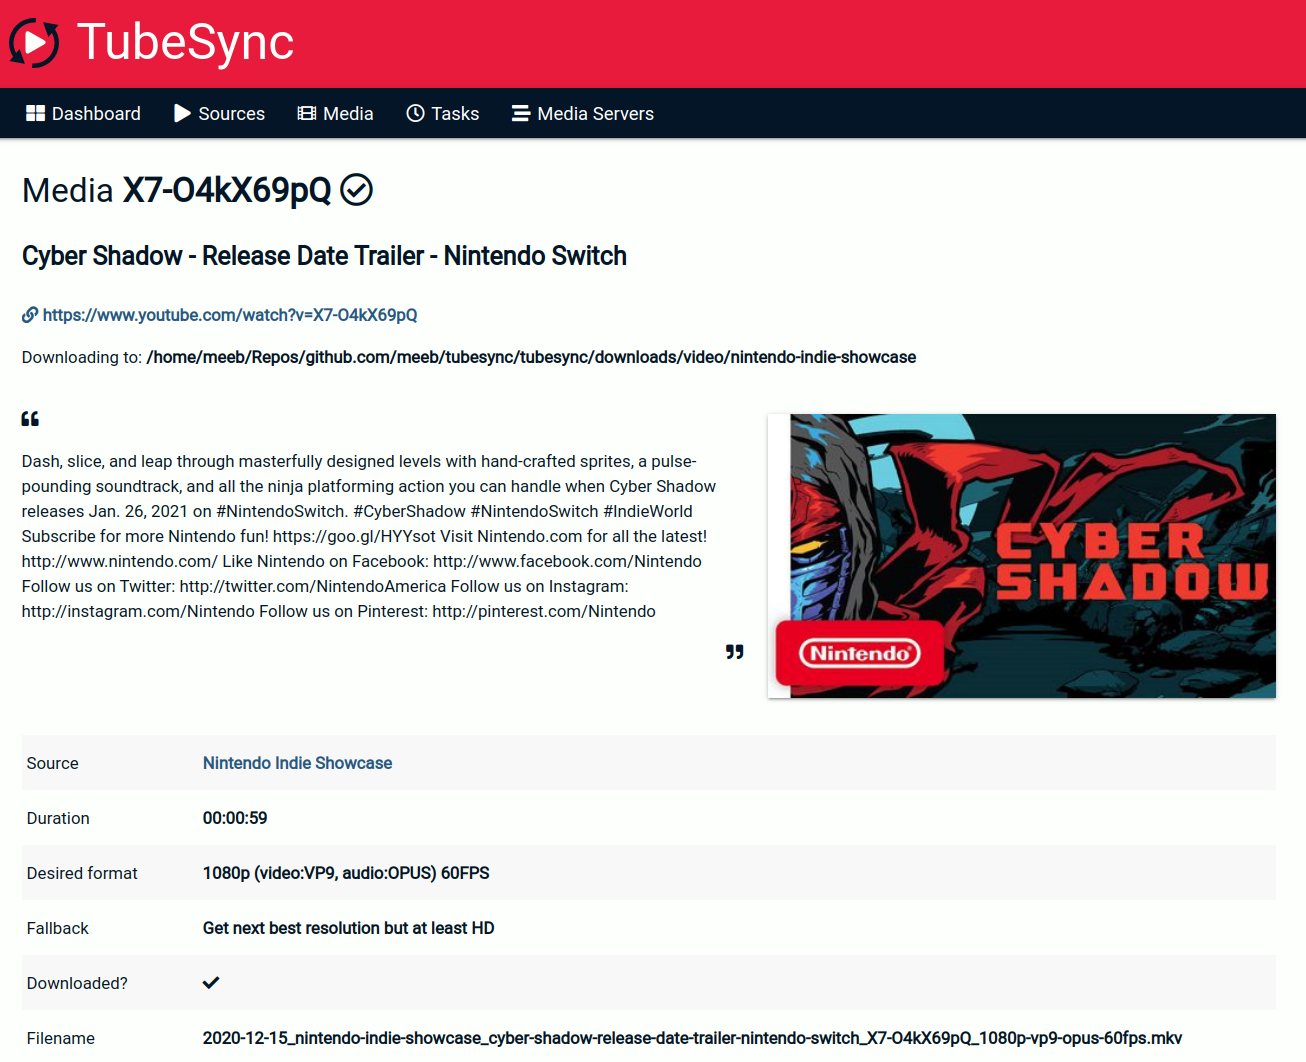Open the Sources nav item
This screenshot has height=1062, width=1306.
[x=219, y=113]
